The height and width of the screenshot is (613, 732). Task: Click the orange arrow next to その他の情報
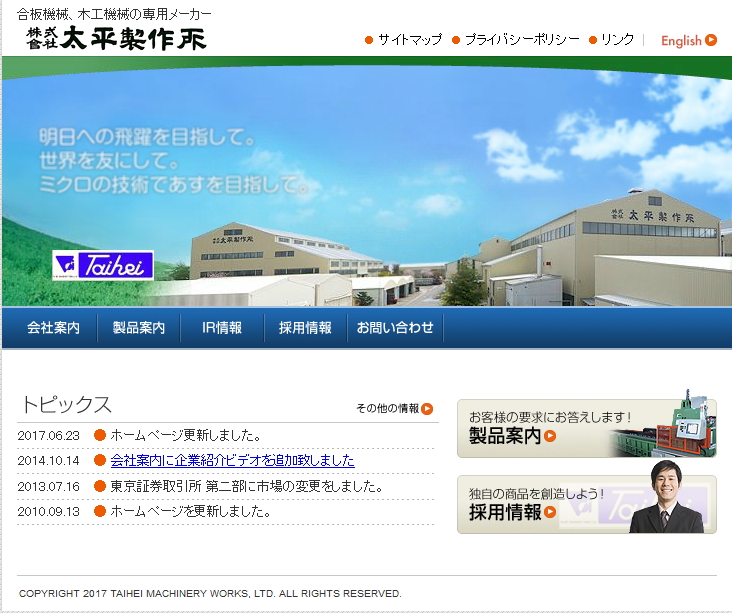[x=427, y=409]
